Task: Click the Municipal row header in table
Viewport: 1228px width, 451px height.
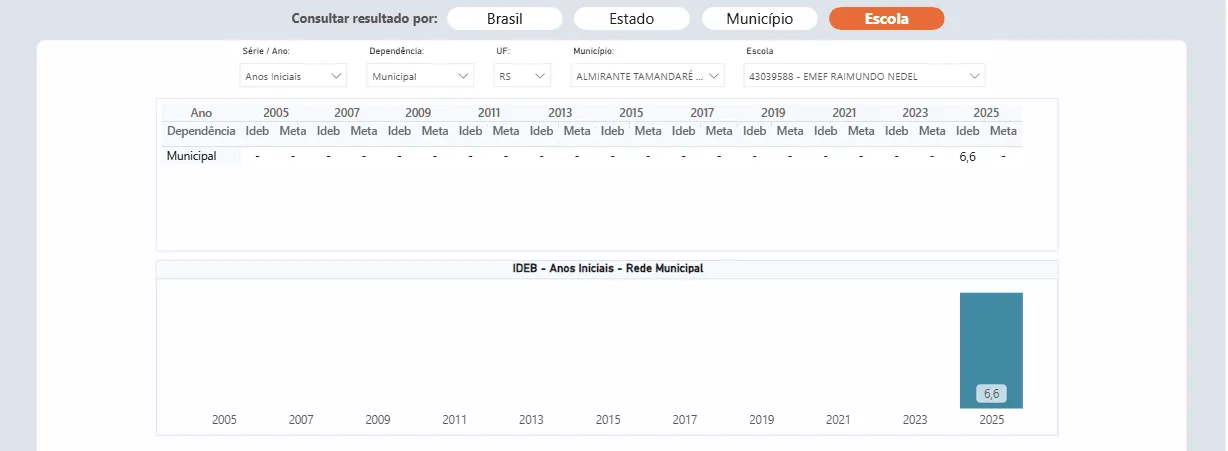Action: (192, 156)
